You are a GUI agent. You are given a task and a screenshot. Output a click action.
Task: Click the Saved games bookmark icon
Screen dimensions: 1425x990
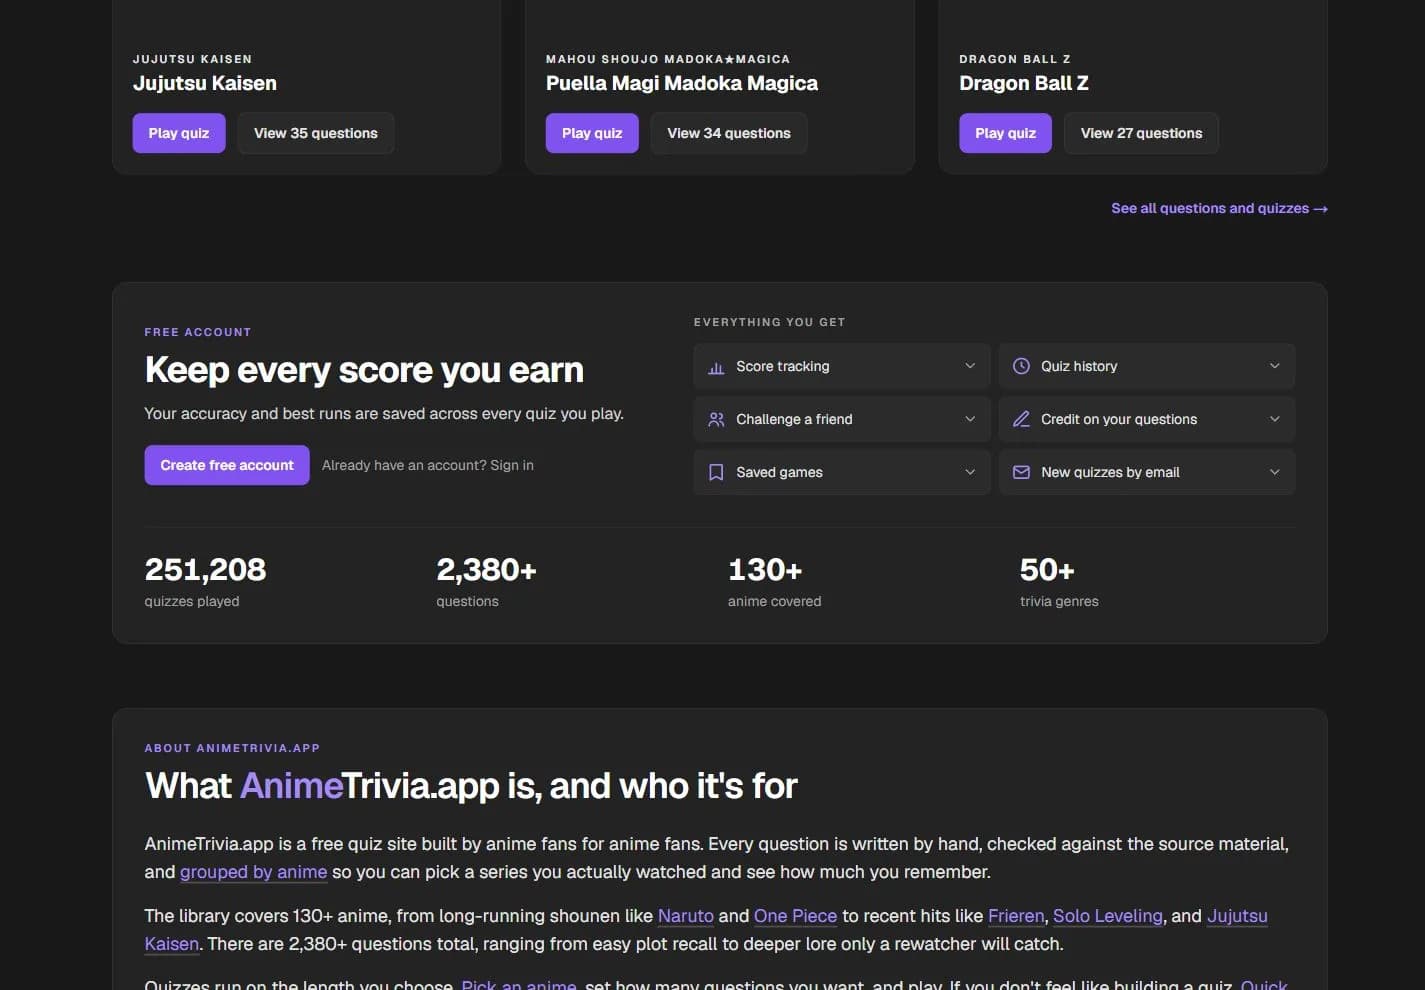pyautogui.click(x=716, y=473)
